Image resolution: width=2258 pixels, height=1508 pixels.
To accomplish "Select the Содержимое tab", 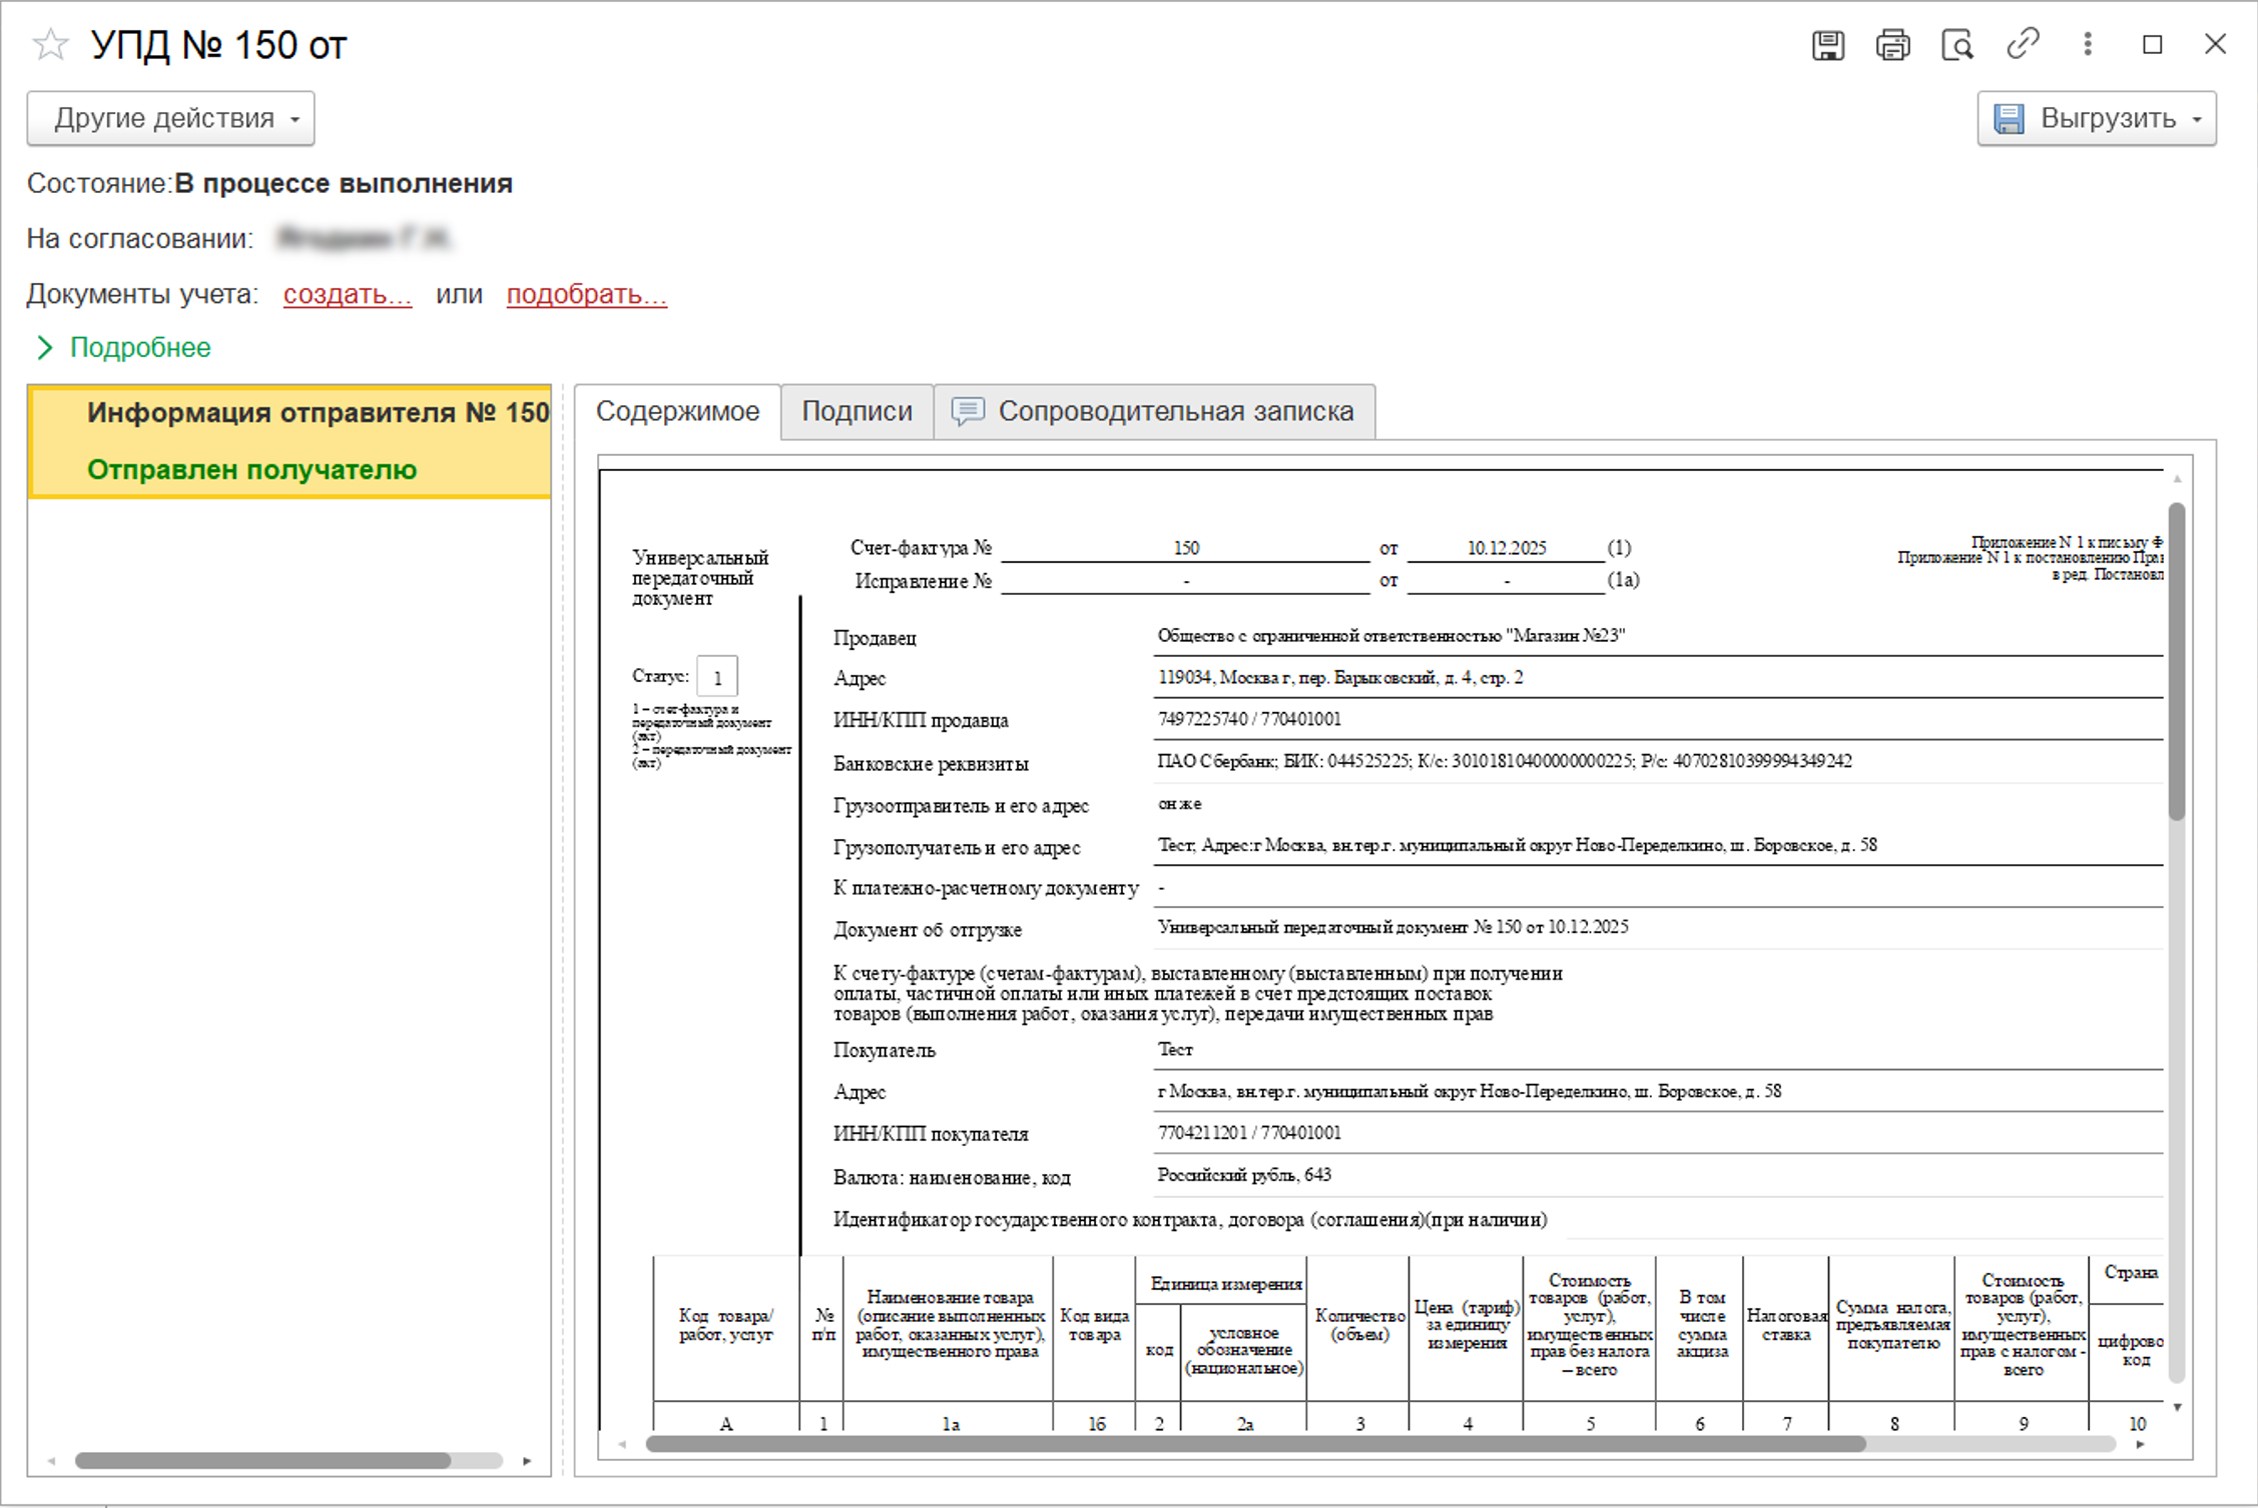I will click(x=677, y=411).
